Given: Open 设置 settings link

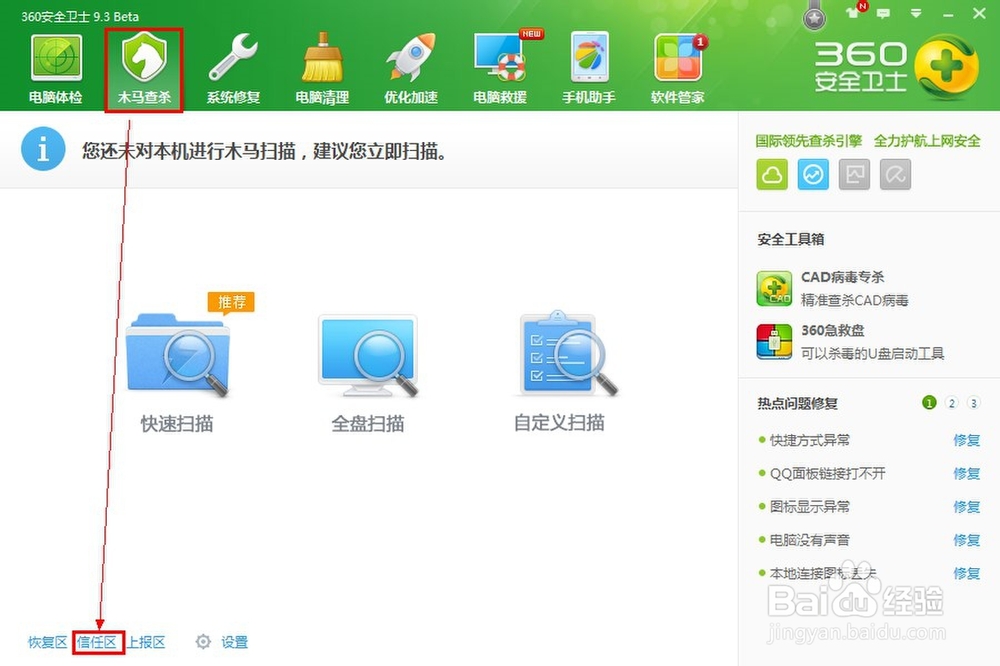Looking at the screenshot, I should coord(234,642).
